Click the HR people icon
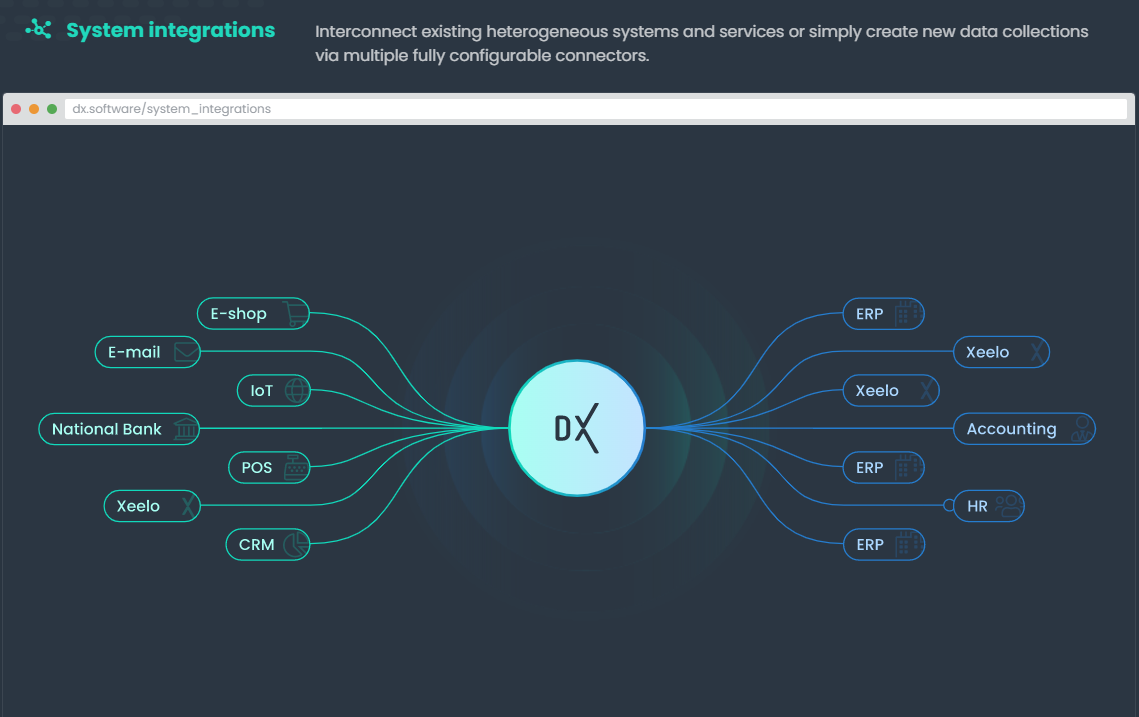The image size is (1139, 717). (x=1009, y=506)
